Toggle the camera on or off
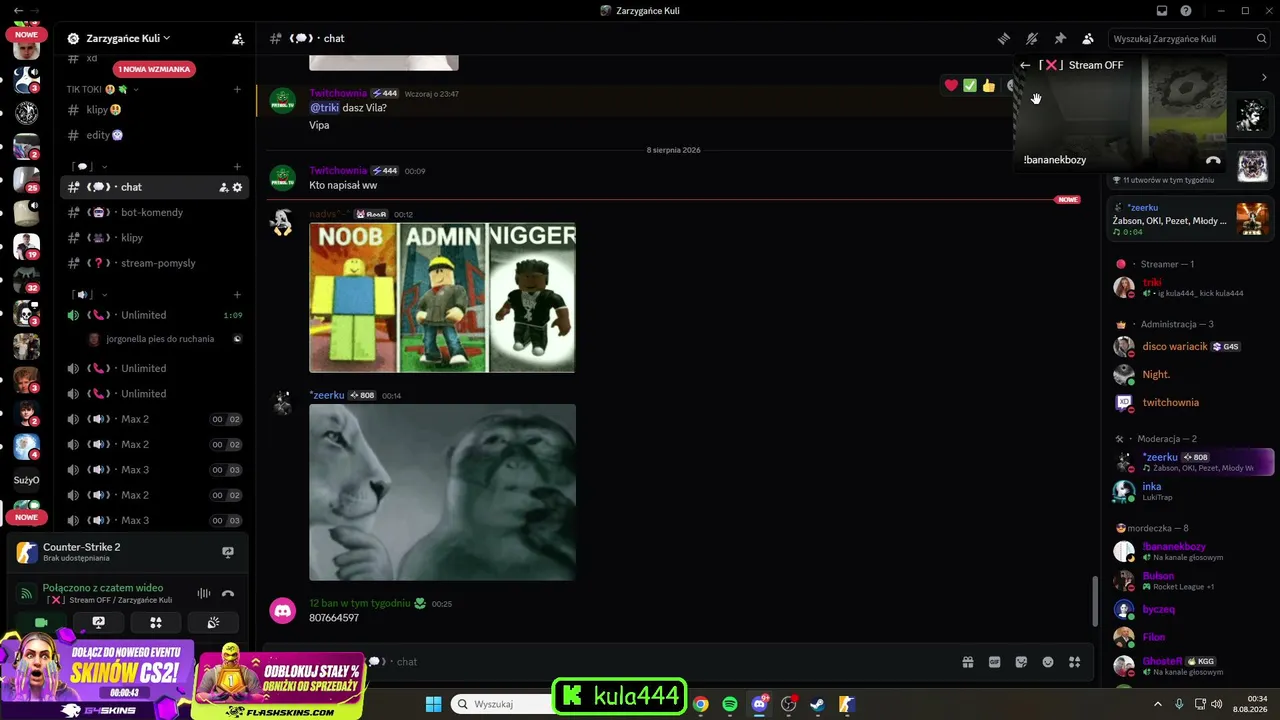 [41, 622]
